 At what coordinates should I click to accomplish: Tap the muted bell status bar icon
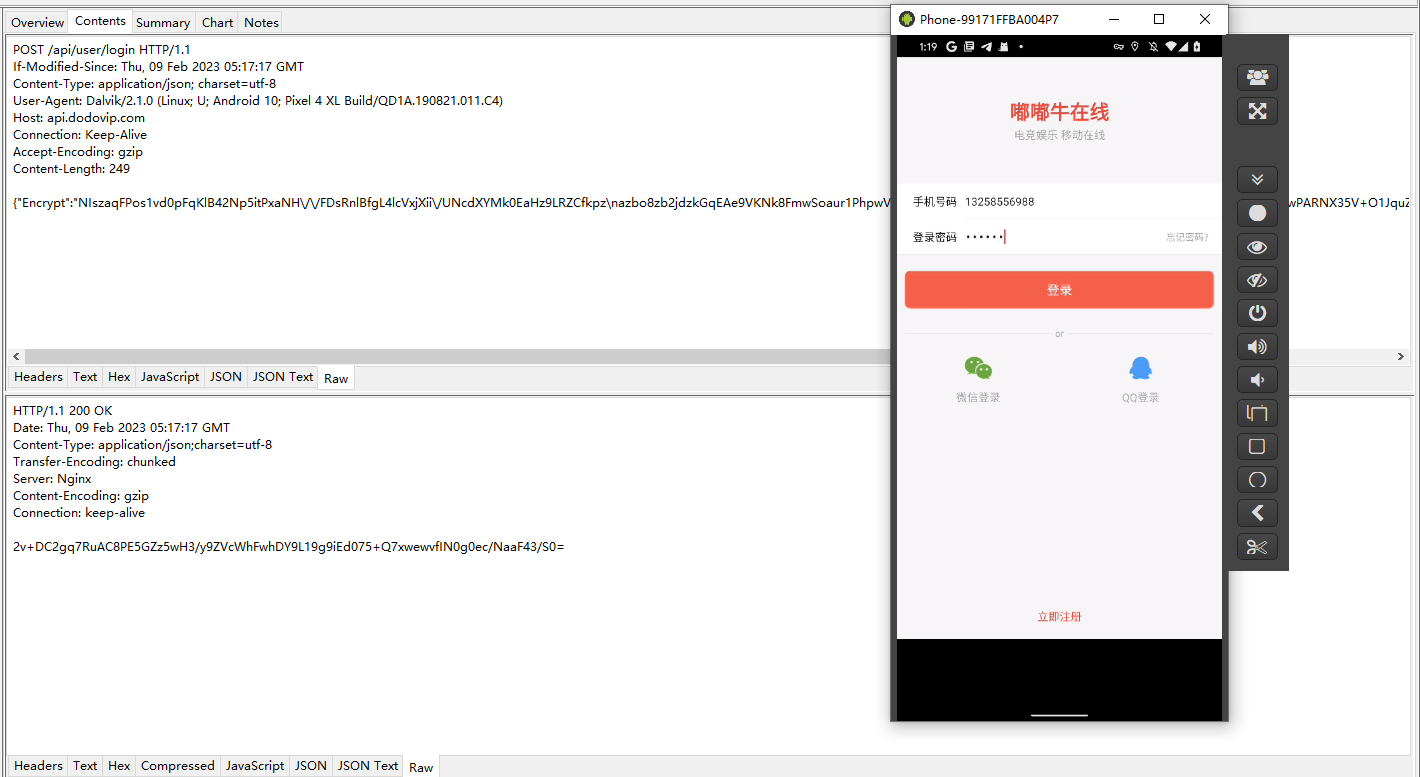pyautogui.click(x=1153, y=47)
